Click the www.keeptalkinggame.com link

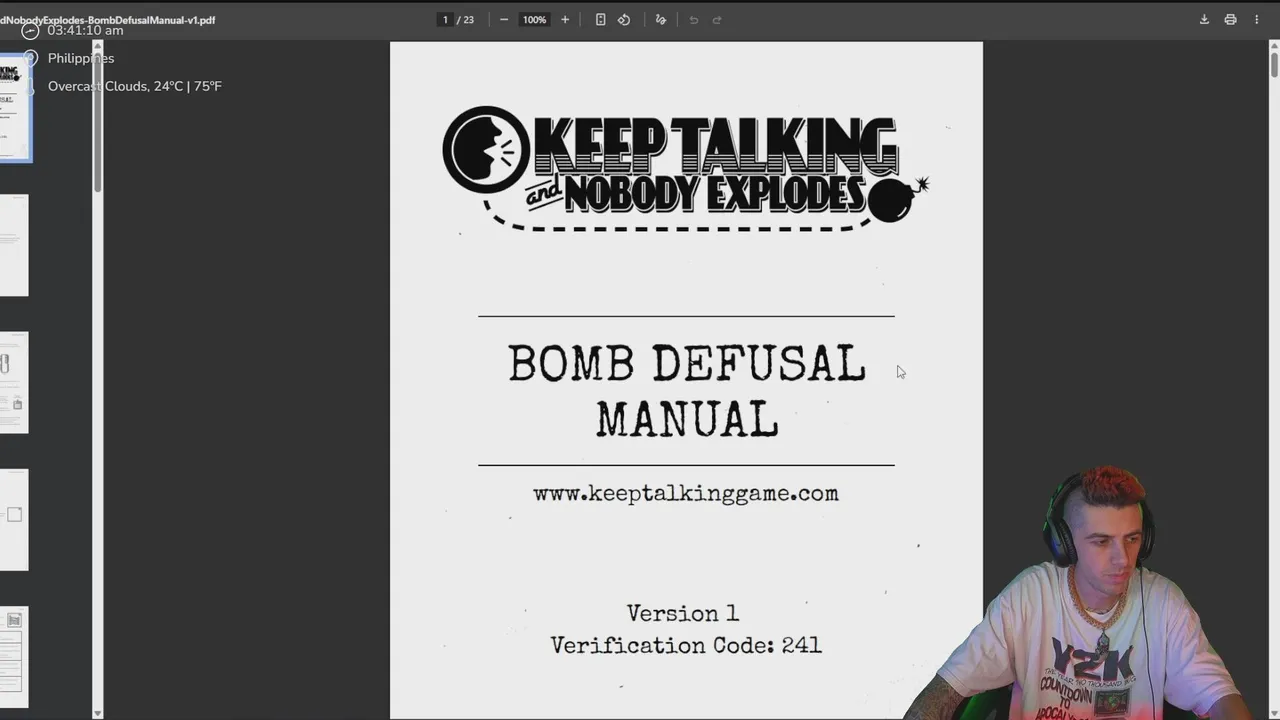(686, 494)
